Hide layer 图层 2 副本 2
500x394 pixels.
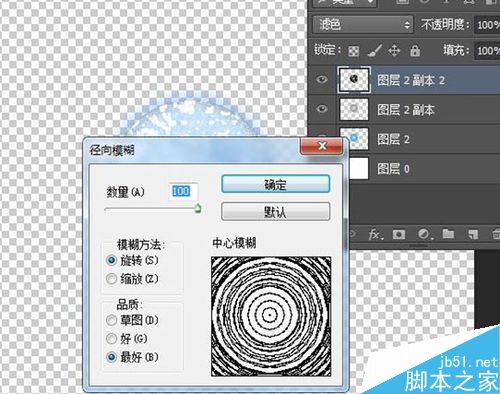(x=322, y=79)
